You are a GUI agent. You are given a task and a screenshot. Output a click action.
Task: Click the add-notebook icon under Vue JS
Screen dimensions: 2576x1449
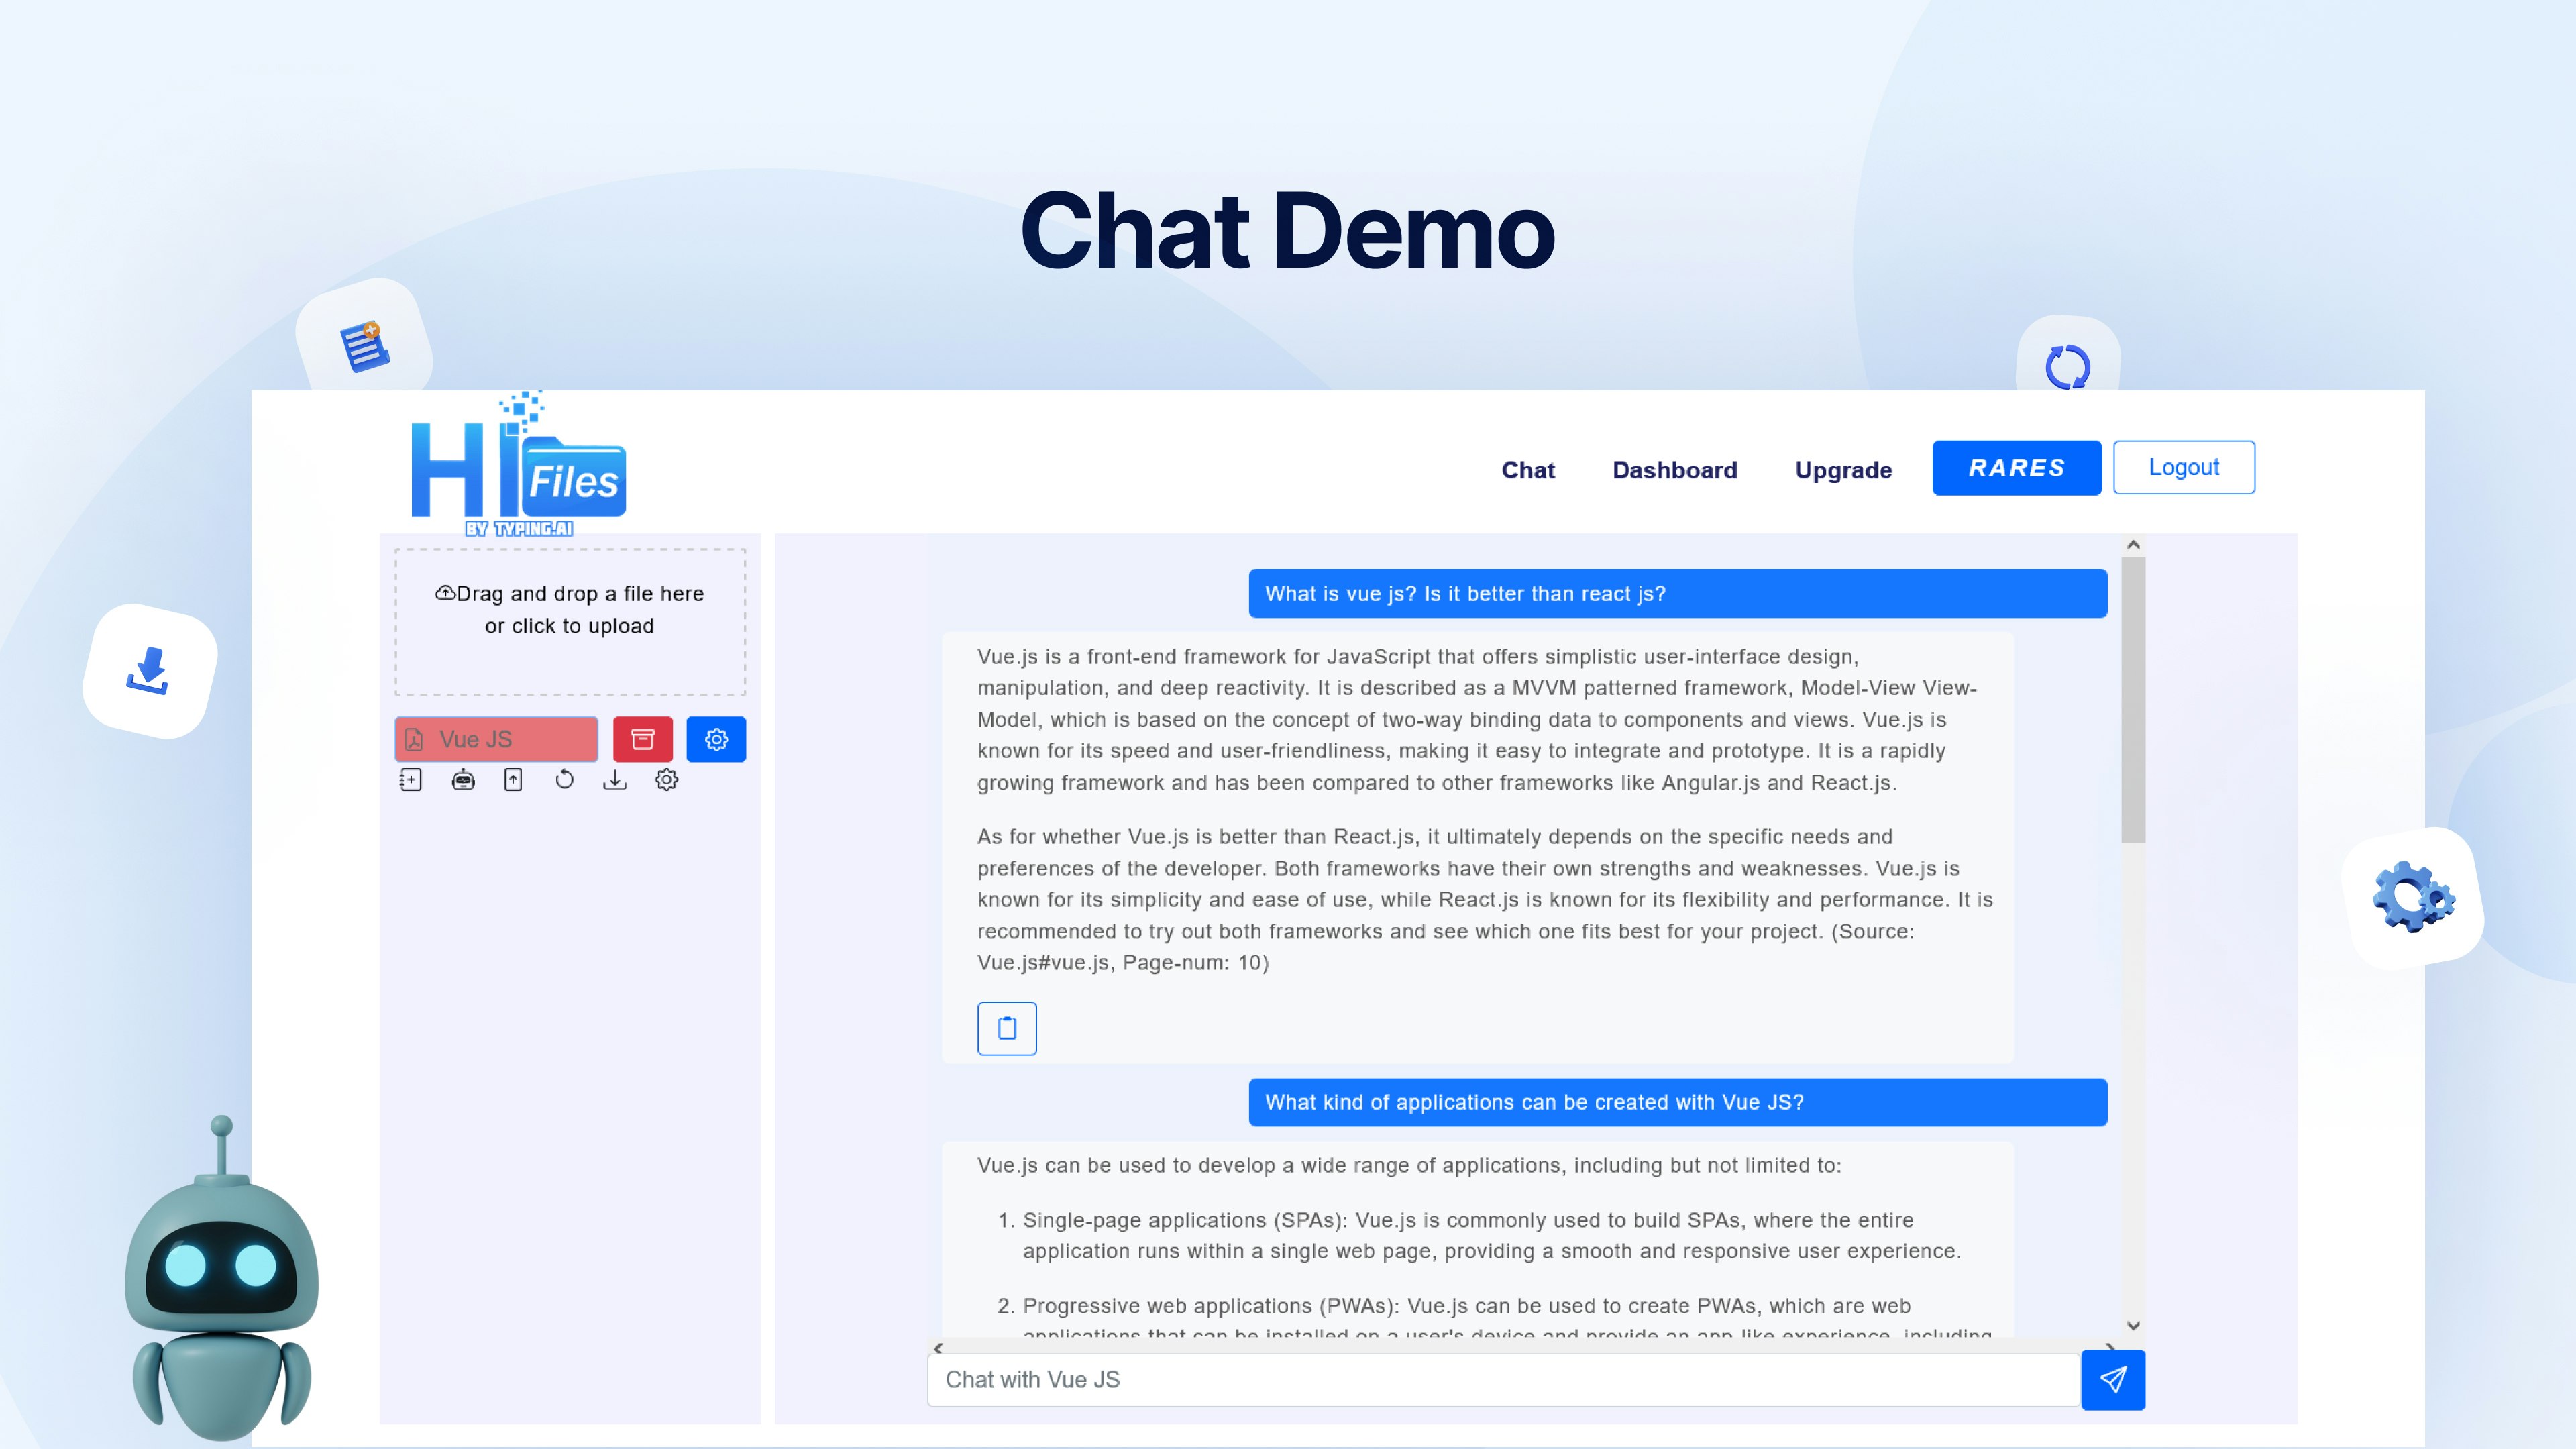click(411, 780)
